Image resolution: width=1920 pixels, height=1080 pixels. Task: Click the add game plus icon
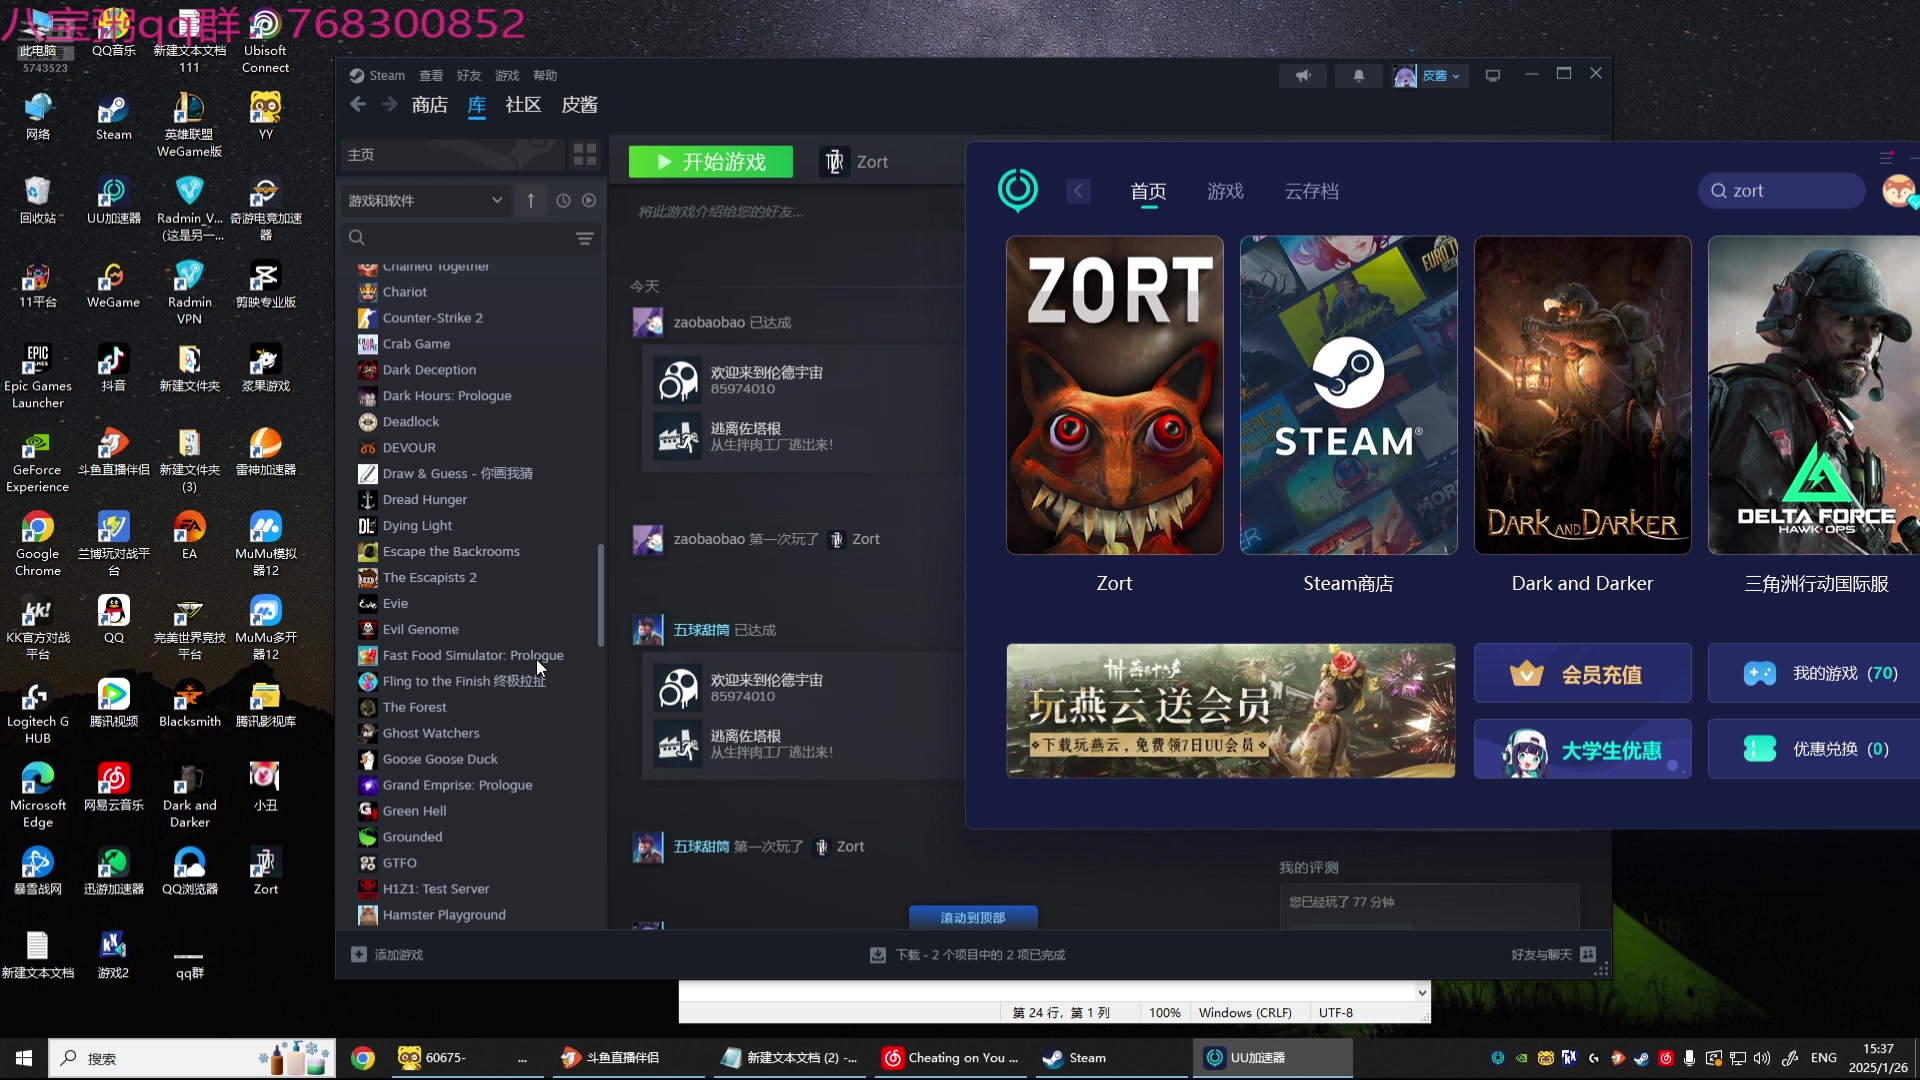[359, 955]
